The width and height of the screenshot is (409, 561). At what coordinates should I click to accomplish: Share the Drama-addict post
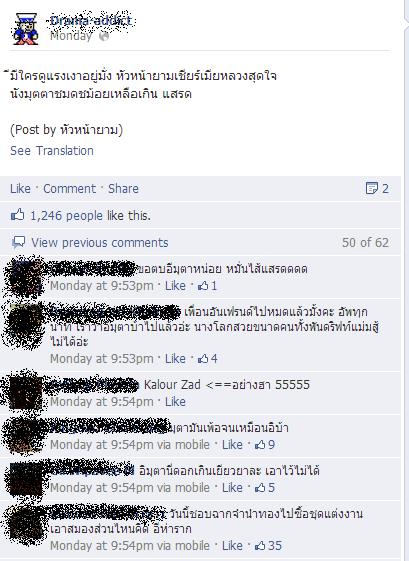(x=123, y=189)
